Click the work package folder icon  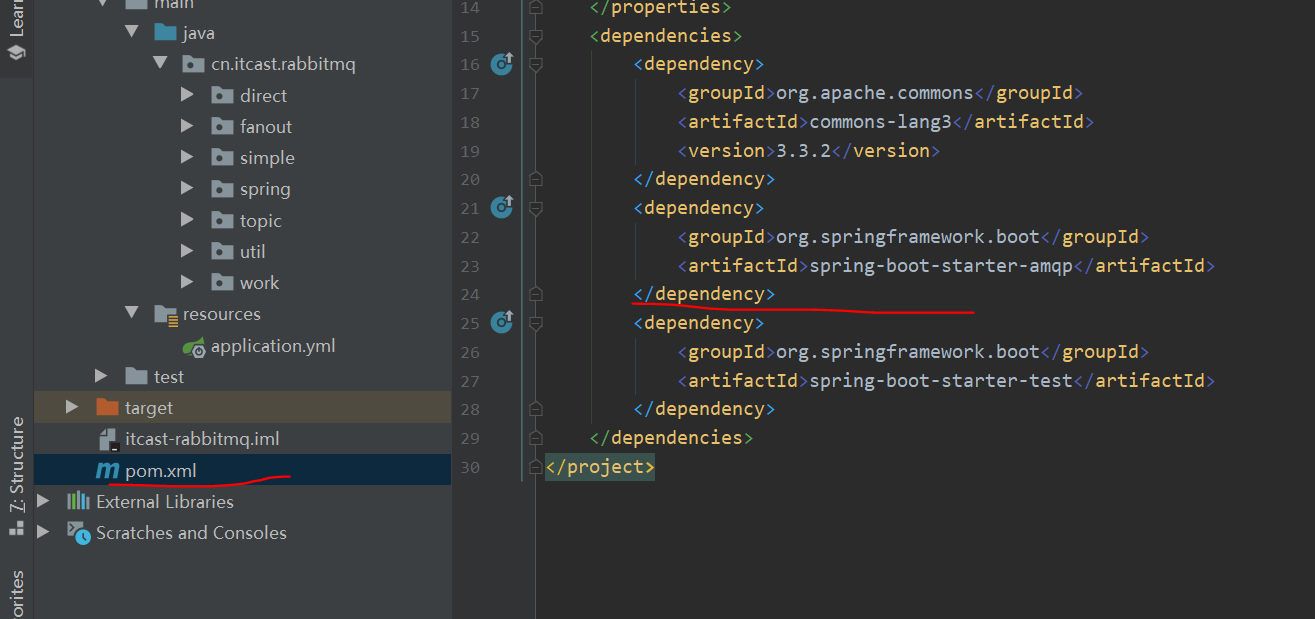[223, 282]
